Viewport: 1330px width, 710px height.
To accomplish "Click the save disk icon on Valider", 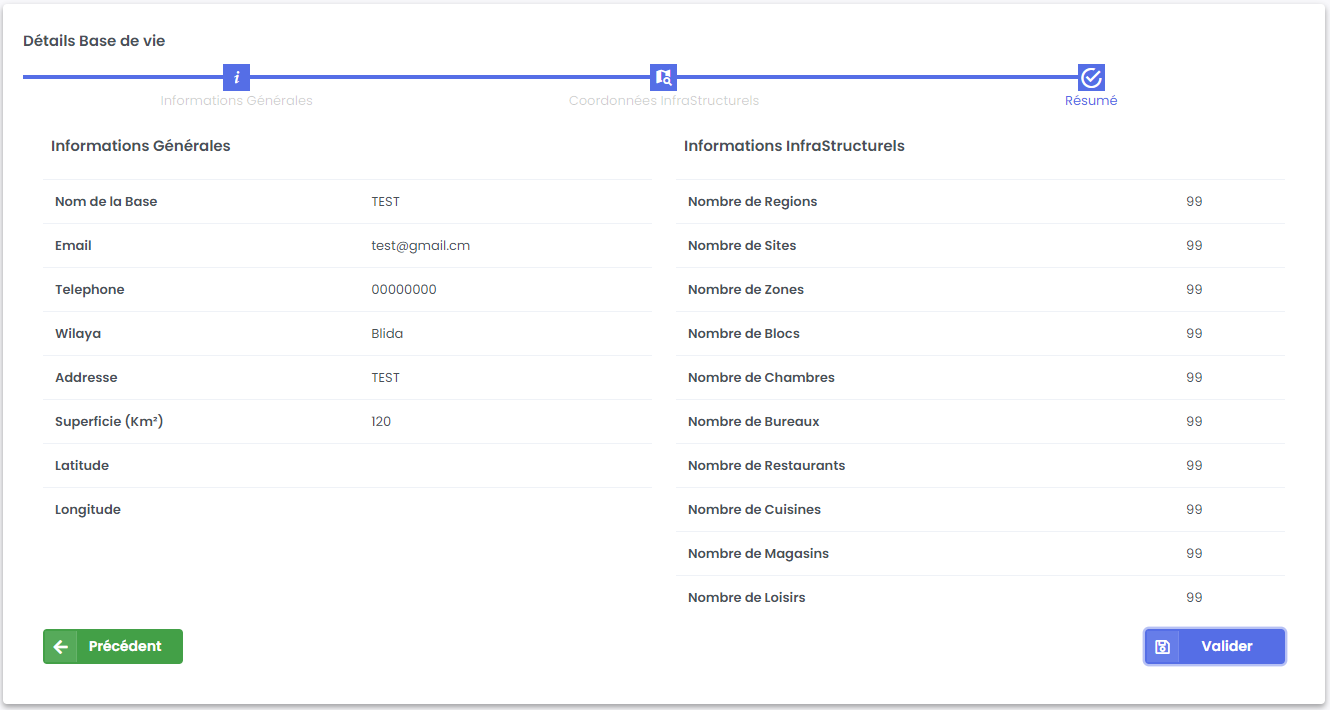I will (1162, 647).
